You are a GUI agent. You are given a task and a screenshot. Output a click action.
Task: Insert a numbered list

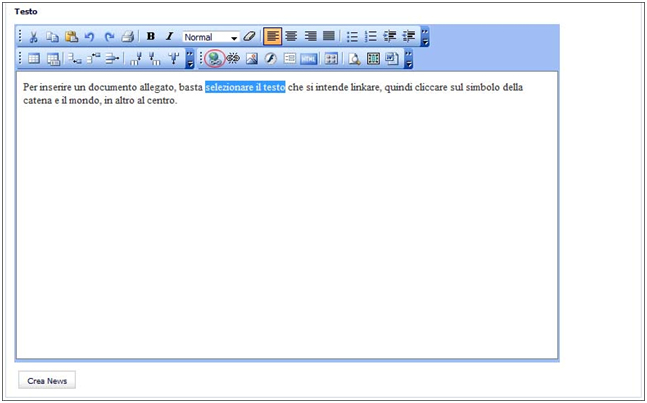pyautogui.click(x=371, y=36)
